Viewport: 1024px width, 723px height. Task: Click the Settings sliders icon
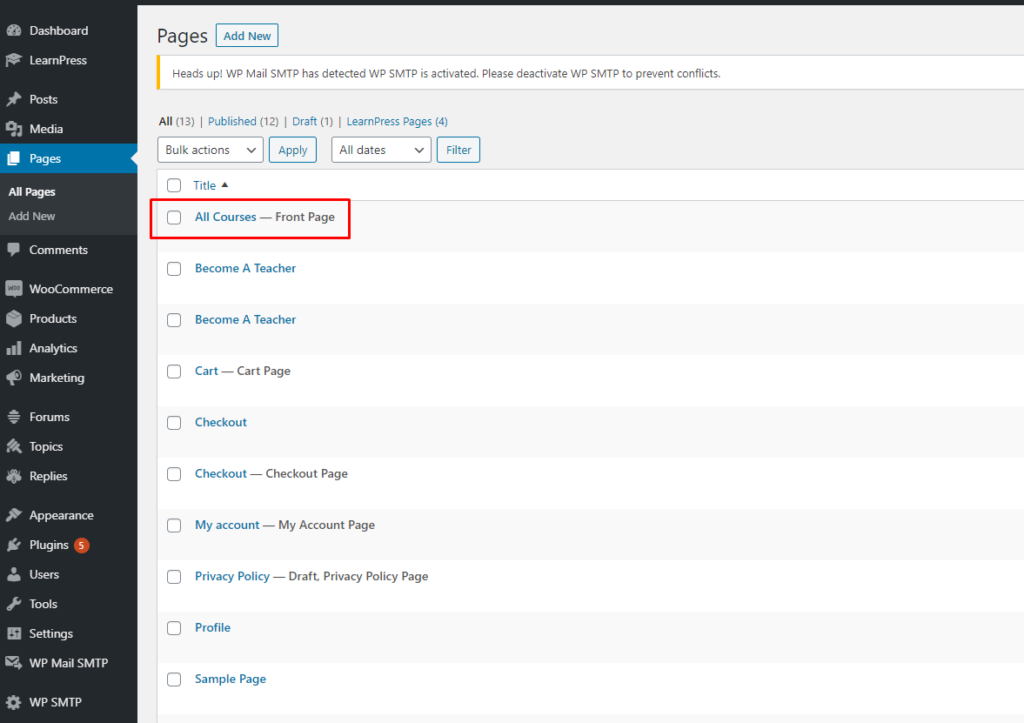[x=14, y=634]
